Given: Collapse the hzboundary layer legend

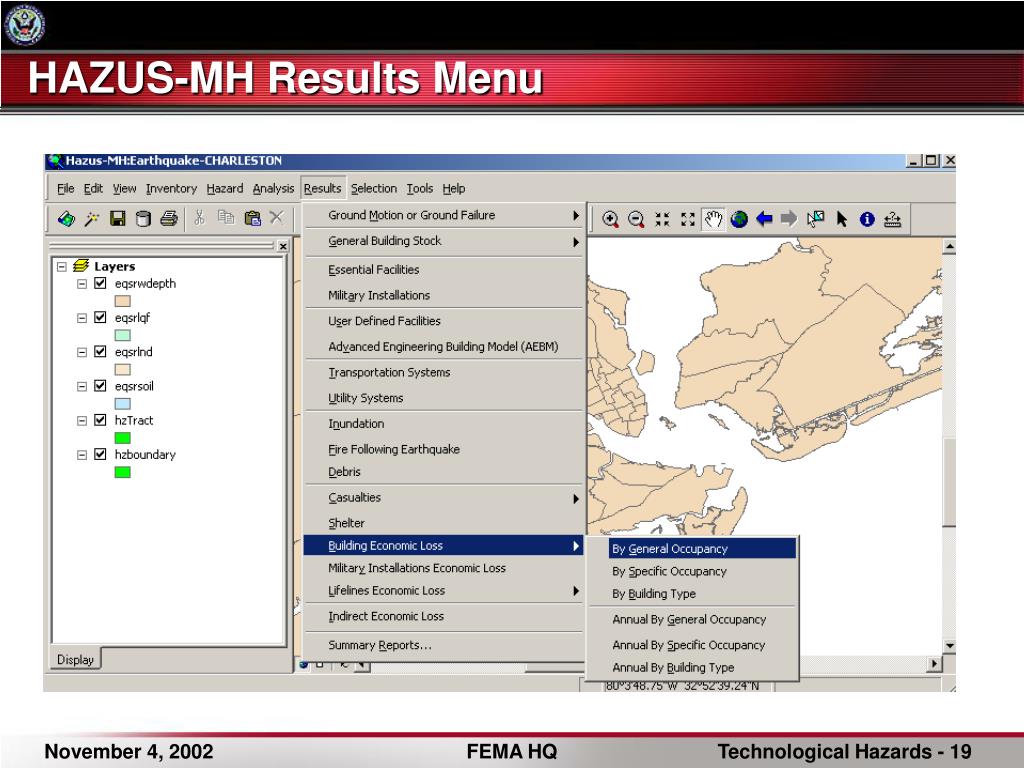Looking at the screenshot, I should click(82, 455).
